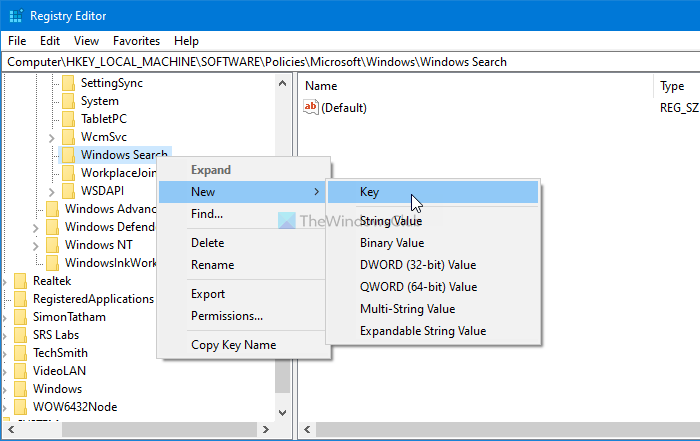Image resolution: width=700 pixels, height=441 pixels.
Task: Click the REG_SZ type cell
Action: (679, 108)
